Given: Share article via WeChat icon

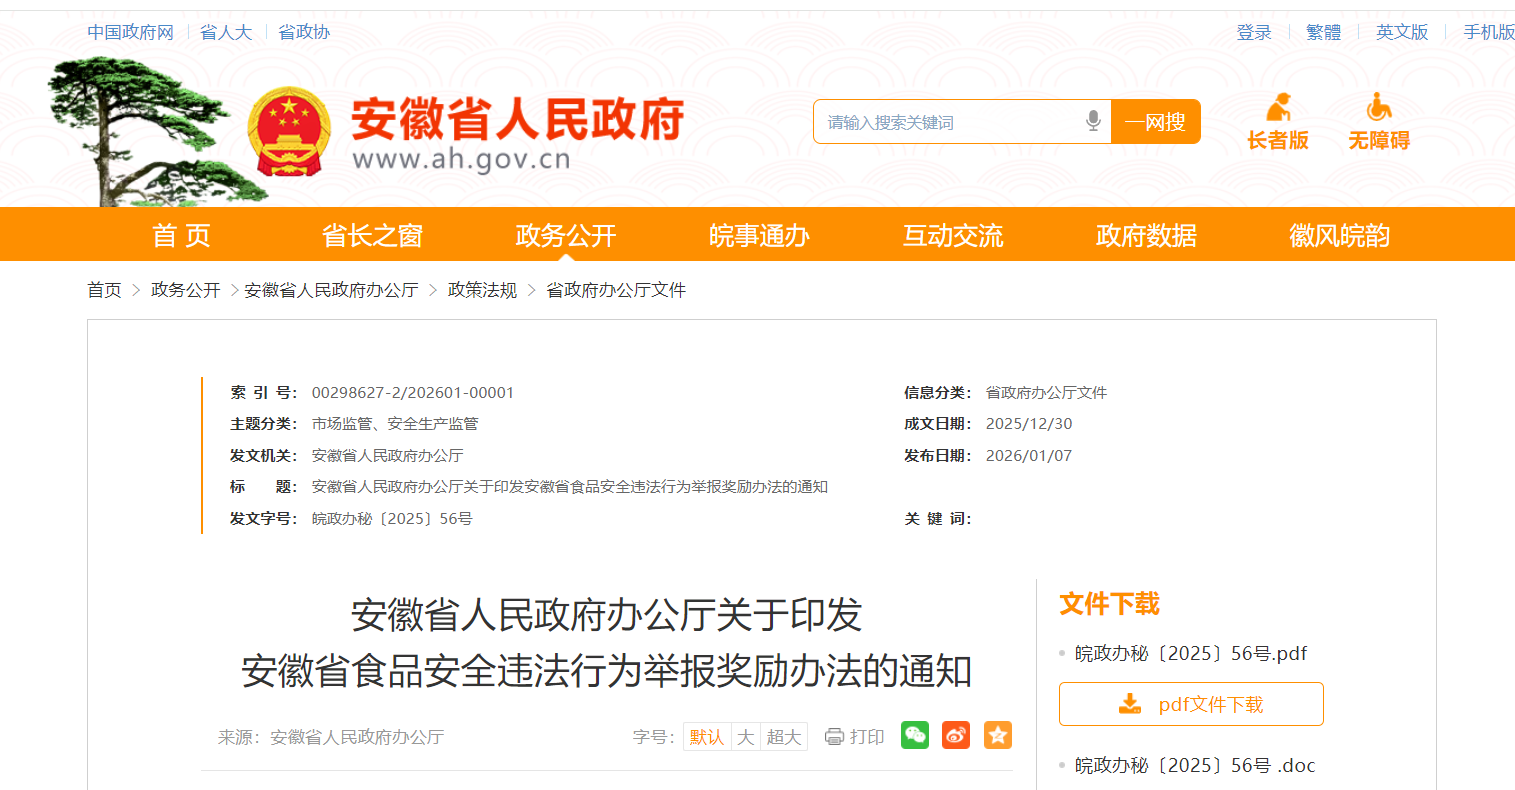Looking at the screenshot, I should tap(914, 735).
